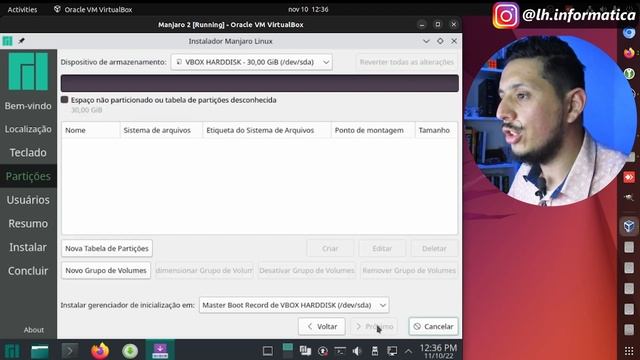
Task: Click the Nome column header
Action: tap(91, 130)
